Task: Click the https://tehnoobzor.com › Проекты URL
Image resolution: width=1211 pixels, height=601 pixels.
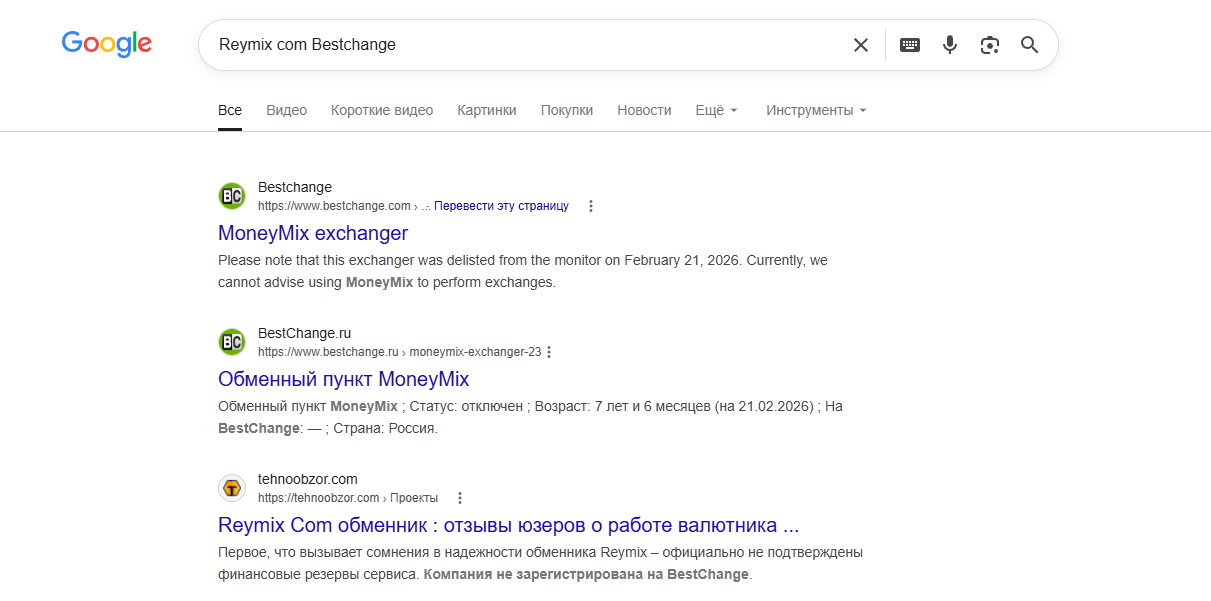Action: (348, 498)
